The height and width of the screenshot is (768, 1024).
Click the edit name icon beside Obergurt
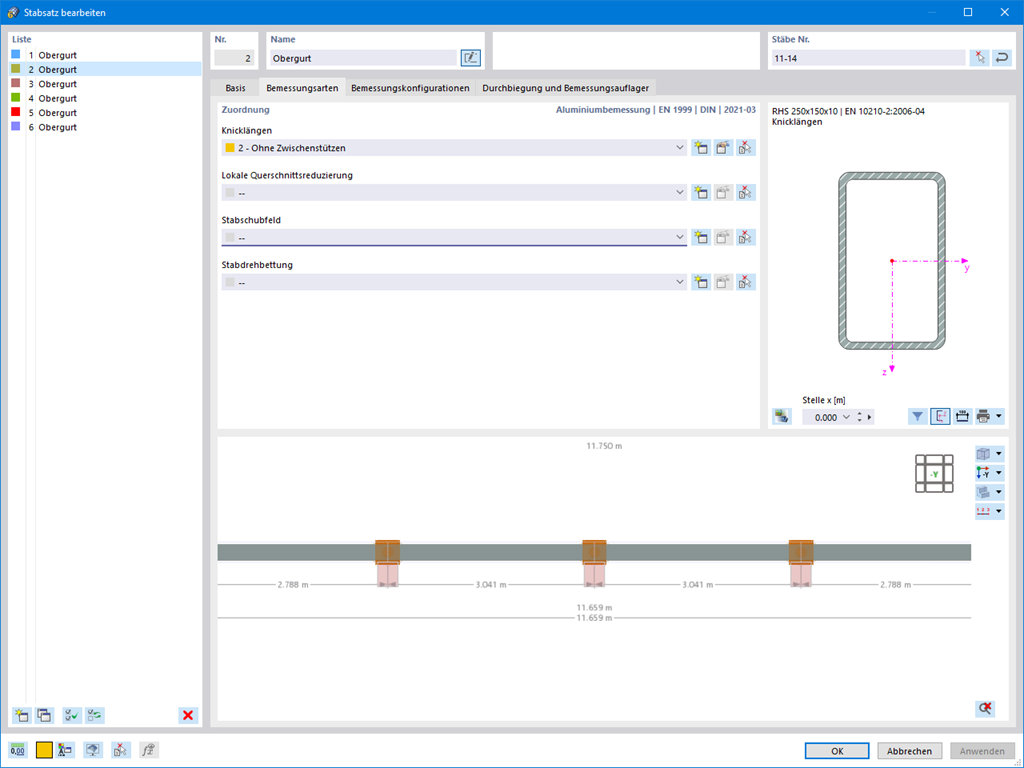470,58
